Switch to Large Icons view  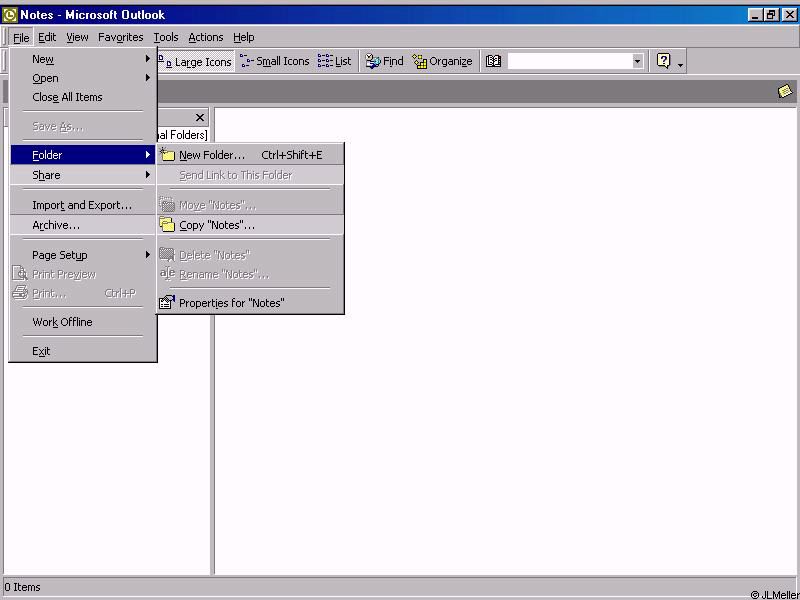point(196,62)
